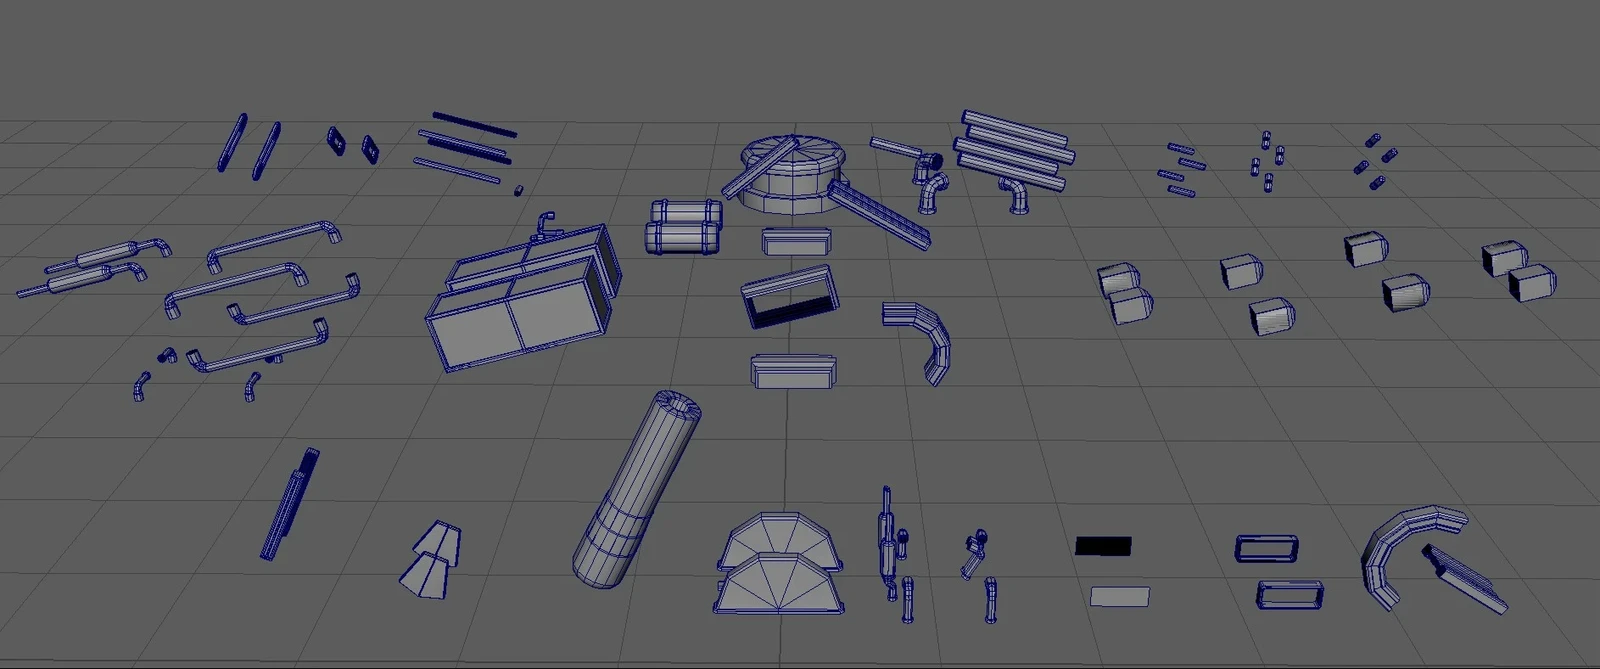The height and width of the screenshot is (669, 1600).
Task: Select the two stacked horizontal tanks
Action: click(683, 227)
